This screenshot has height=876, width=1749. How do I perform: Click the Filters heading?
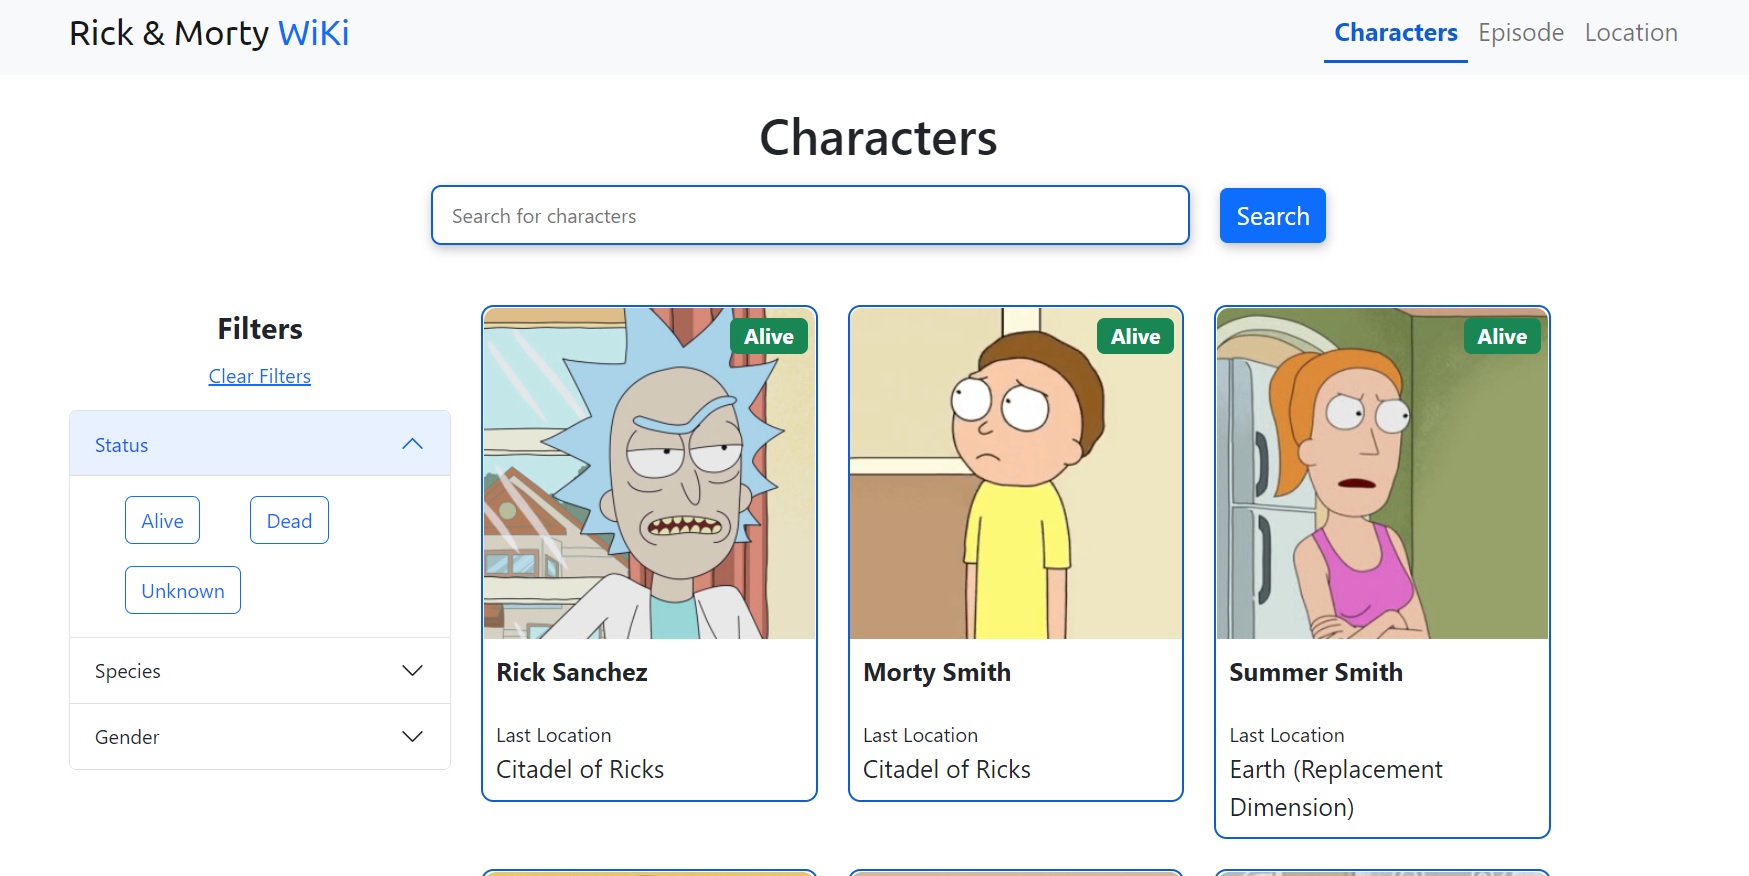[x=260, y=328]
